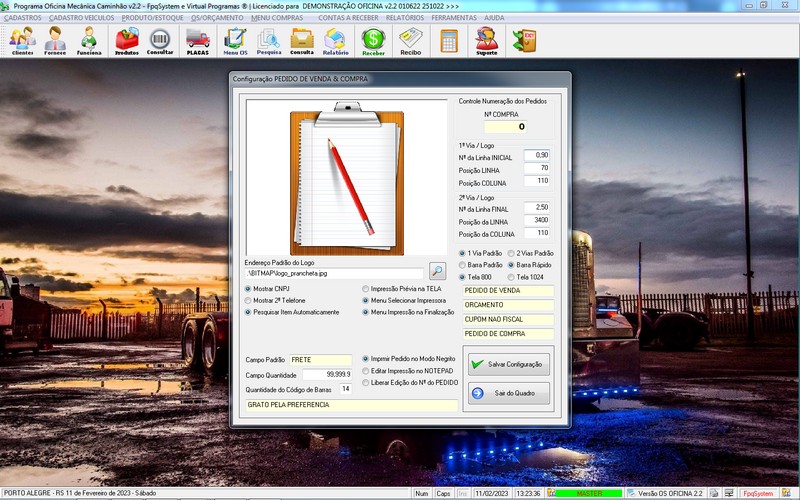Image resolution: width=800 pixels, height=500 pixels.
Task: Launch the Menu OS toolbar icon
Action: [236, 41]
